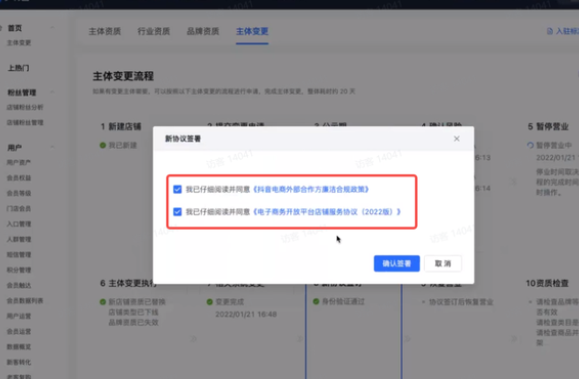This screenshot has width=579, height=379.
Task: Click the 身份验证通过 status text
Action: pos(343,302)
